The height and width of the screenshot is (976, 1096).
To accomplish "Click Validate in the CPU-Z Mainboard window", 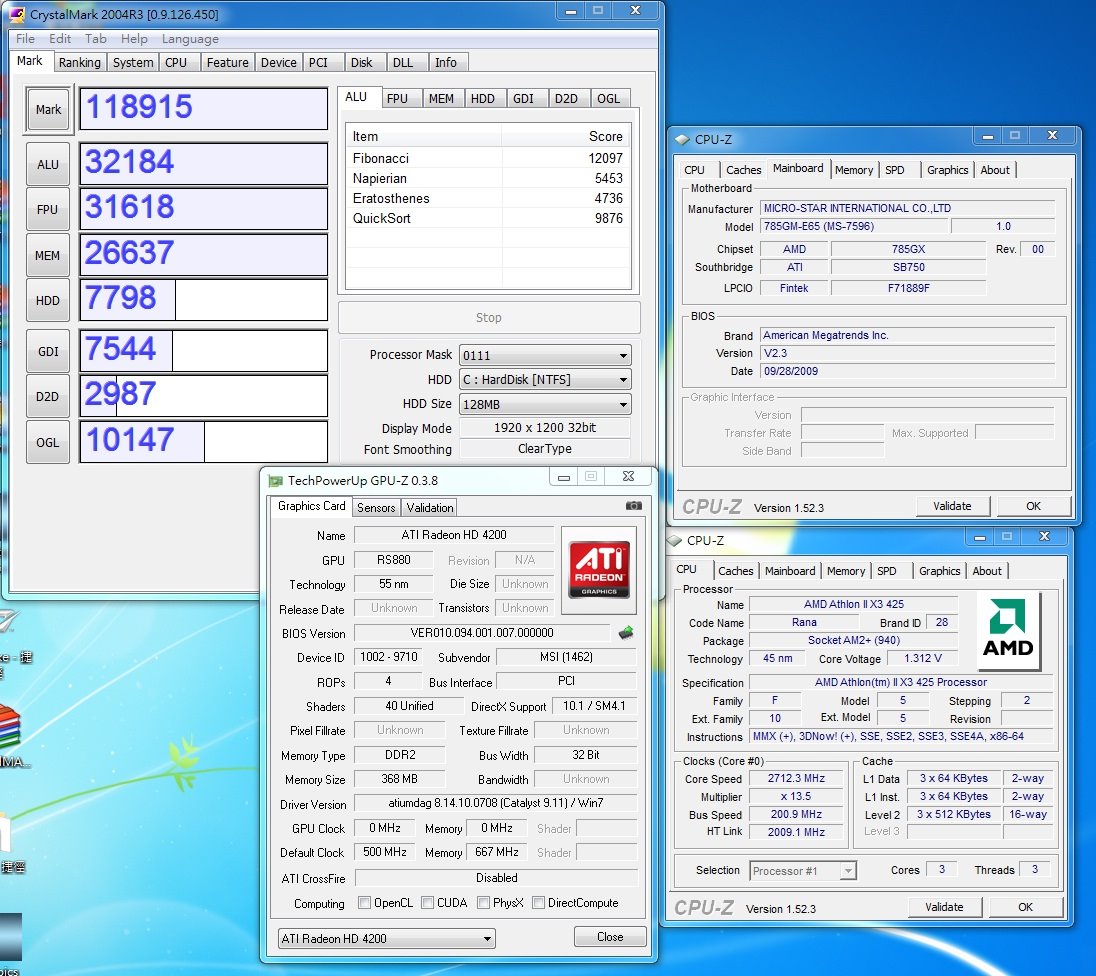I will (x=952, y=505).
